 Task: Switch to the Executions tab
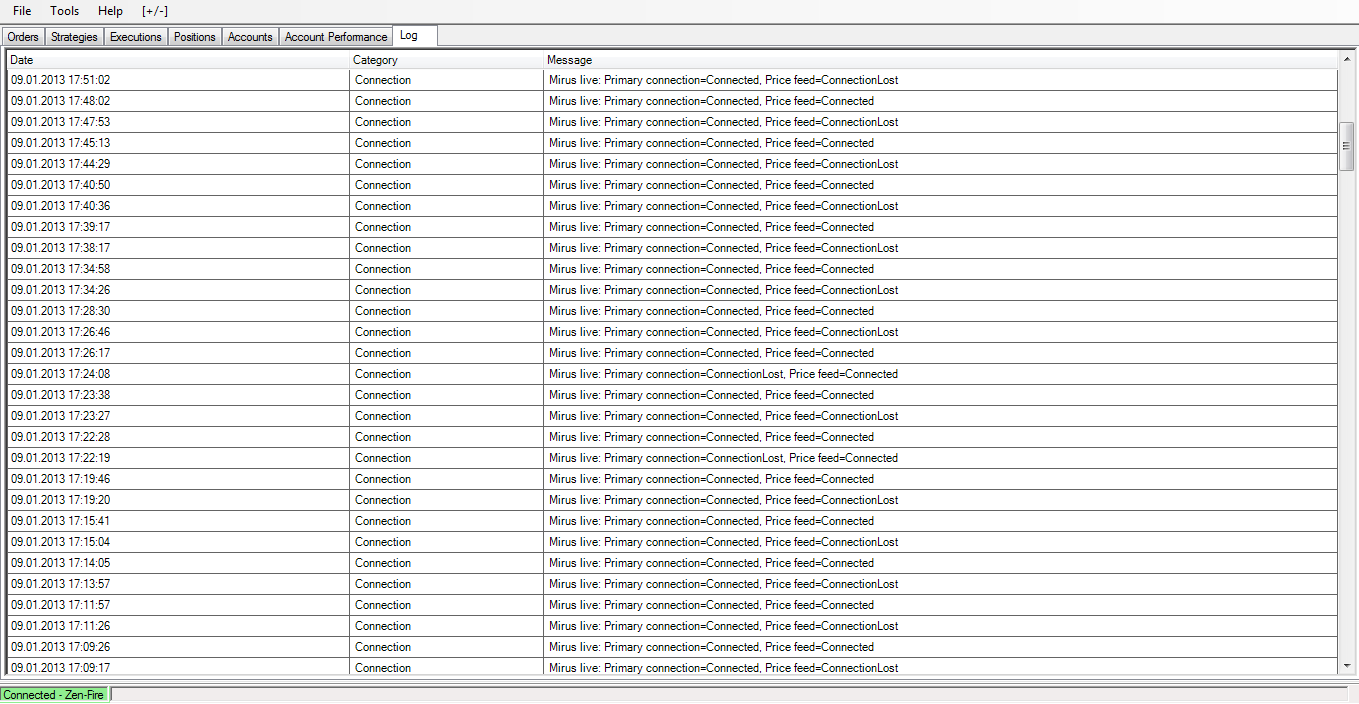coord(136,37)
